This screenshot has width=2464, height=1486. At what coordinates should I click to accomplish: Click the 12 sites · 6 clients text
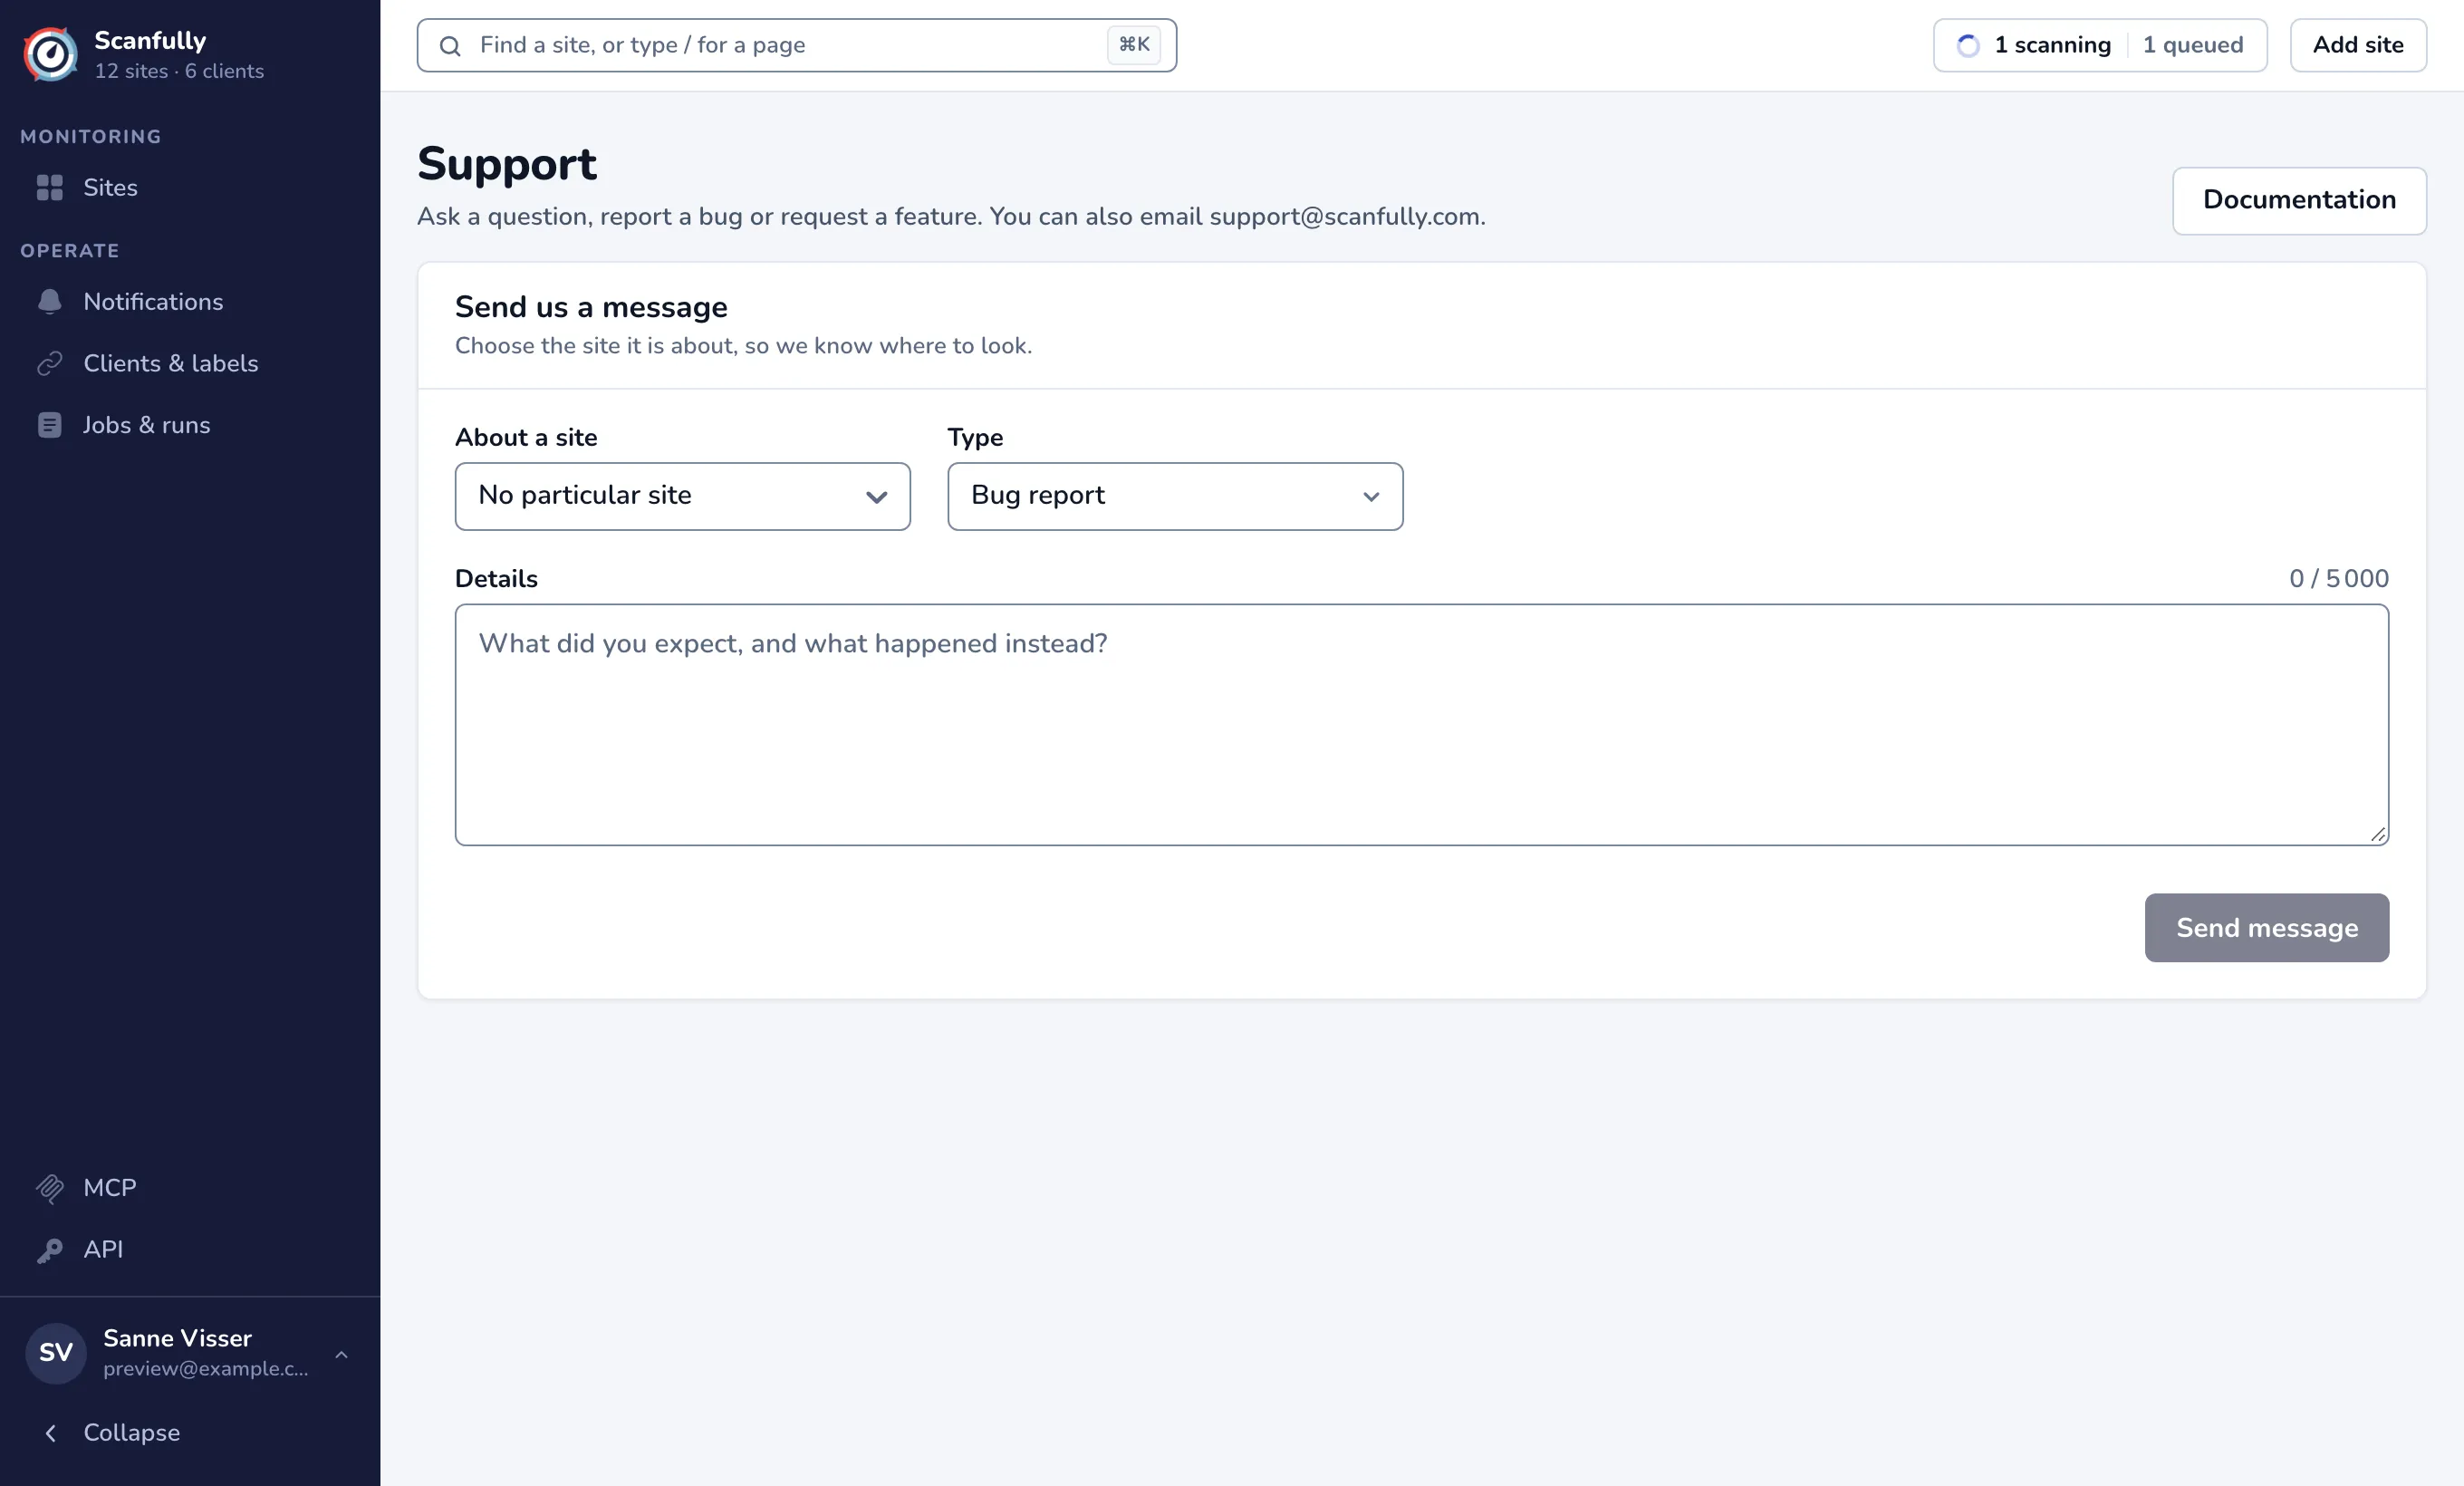pos(179,71)
